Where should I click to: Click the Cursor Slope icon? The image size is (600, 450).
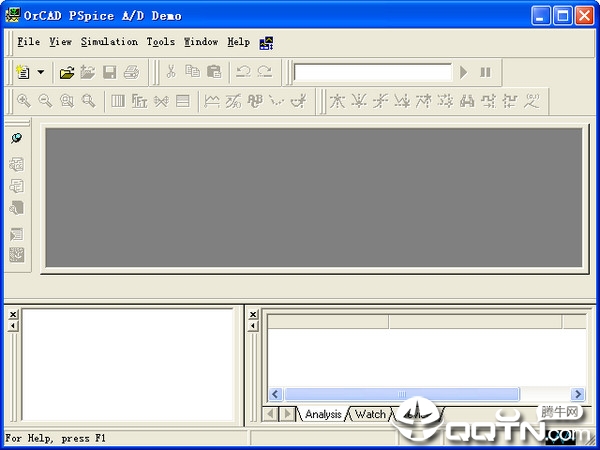click(380, 101)
